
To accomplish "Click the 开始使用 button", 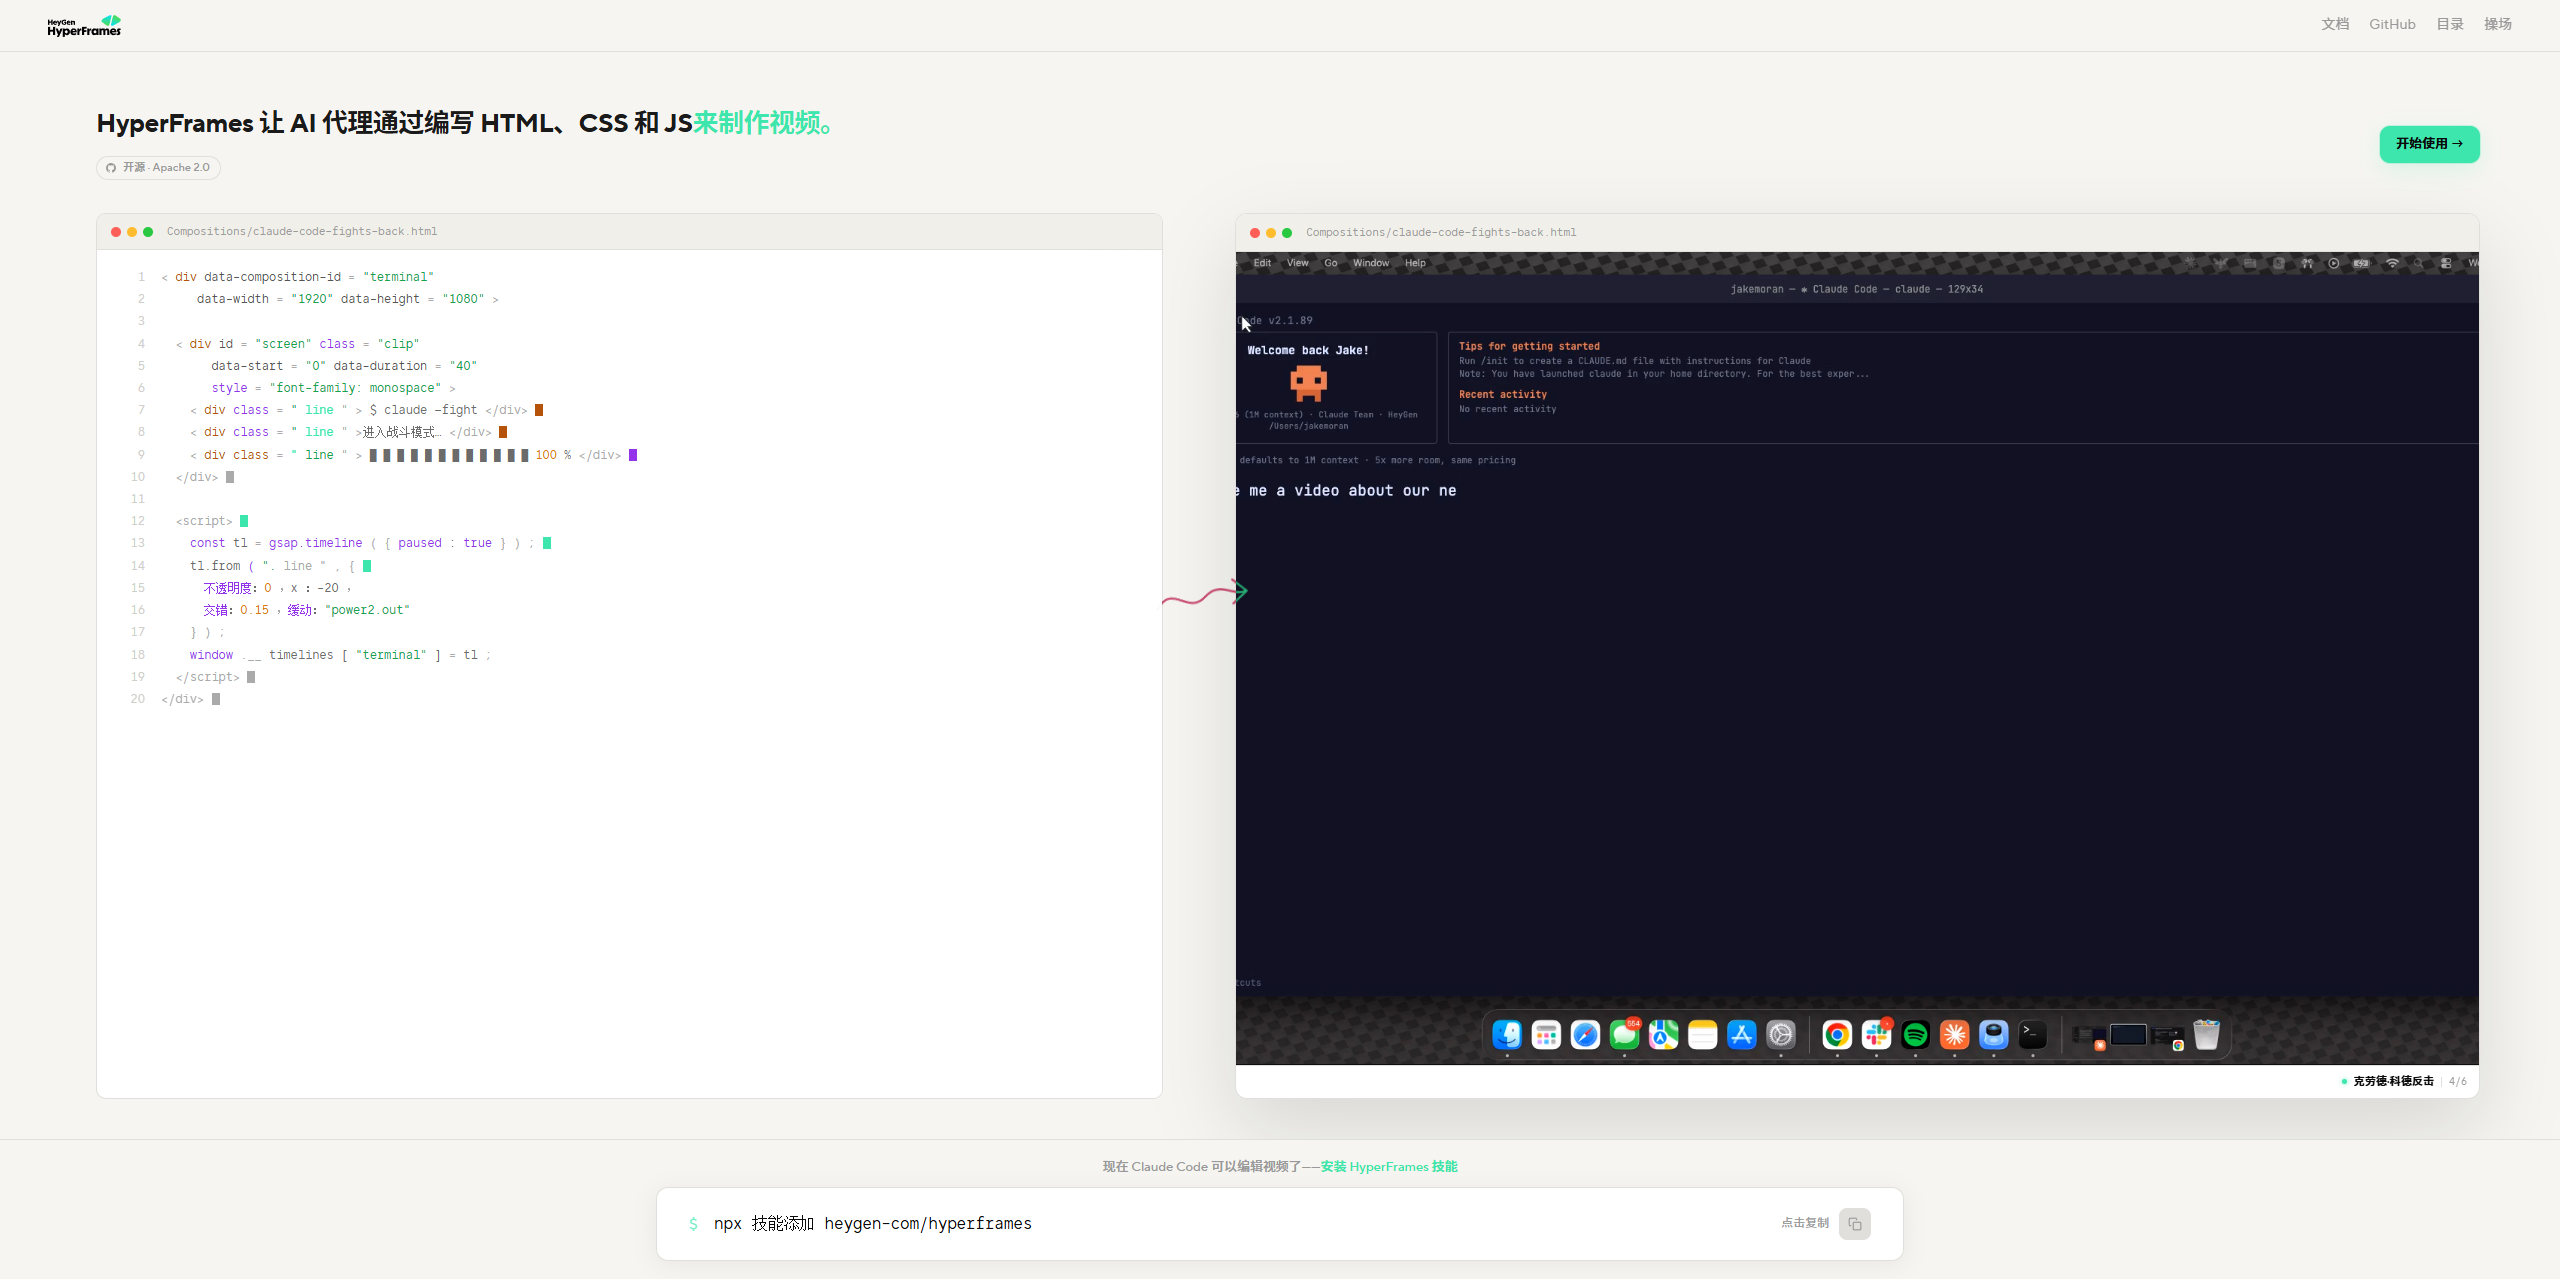I will (2429, 144).
